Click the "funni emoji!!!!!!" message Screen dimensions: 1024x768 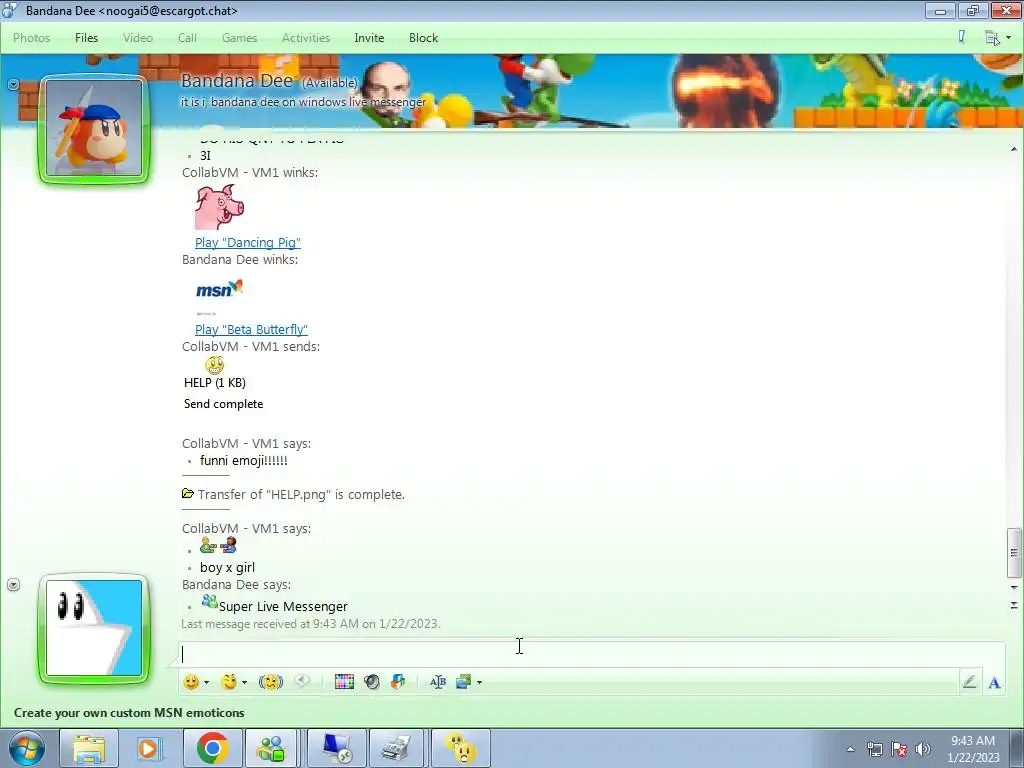244,460
